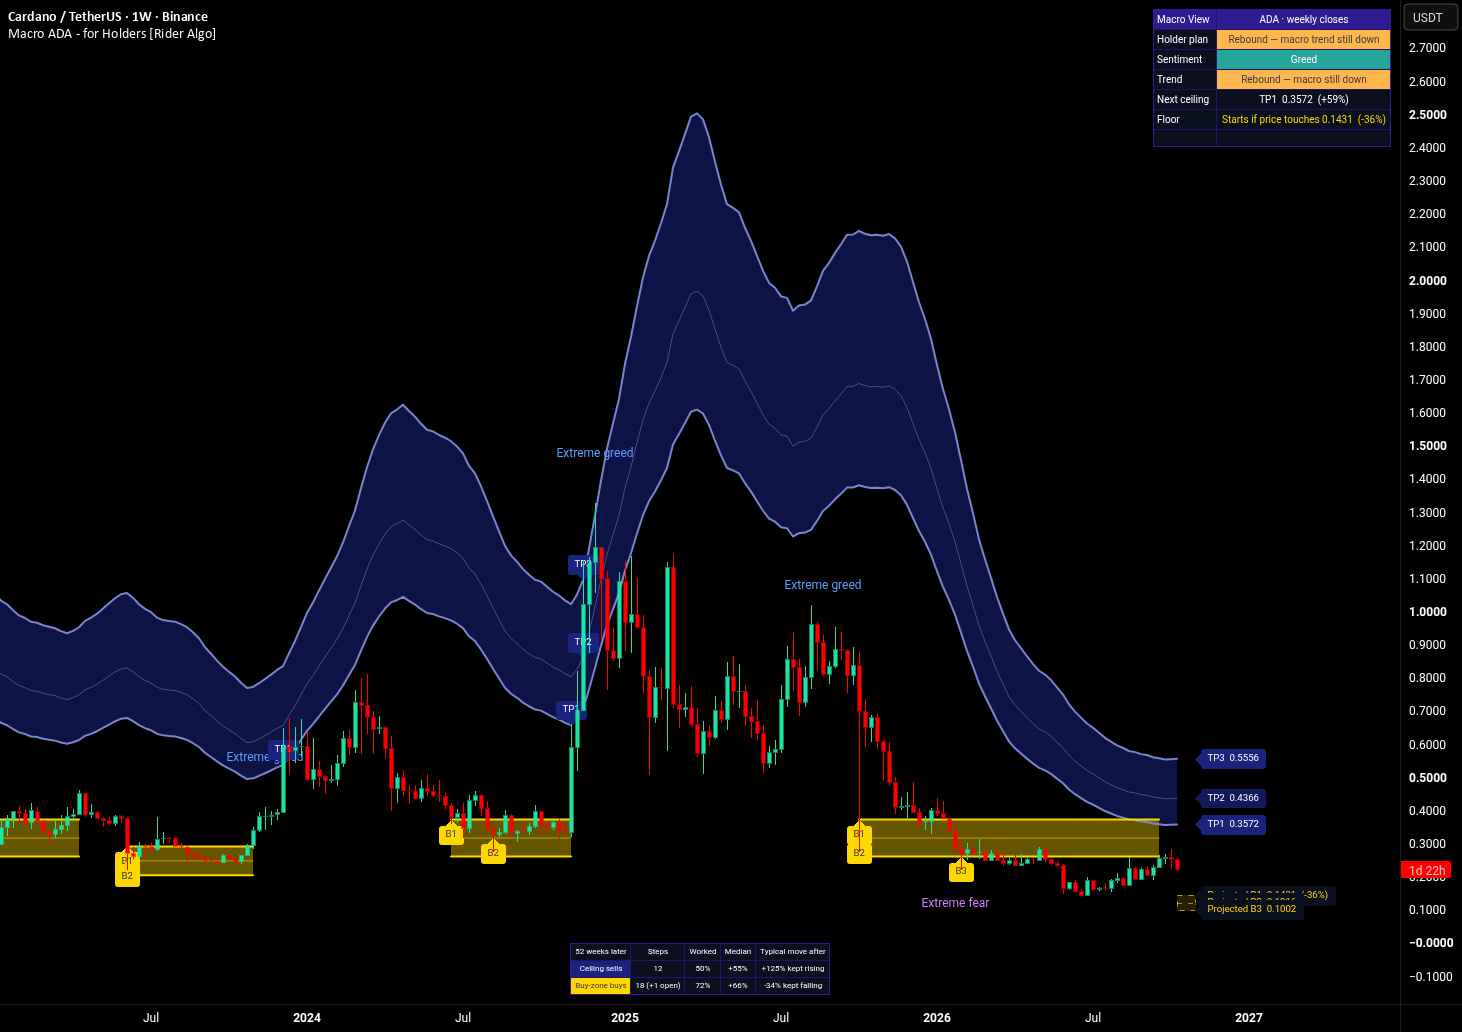Select 'Starts if price touches 0.1431' cell
The width and height of the screenshot is (1462, 1032).
click(x=1303, y=119)
